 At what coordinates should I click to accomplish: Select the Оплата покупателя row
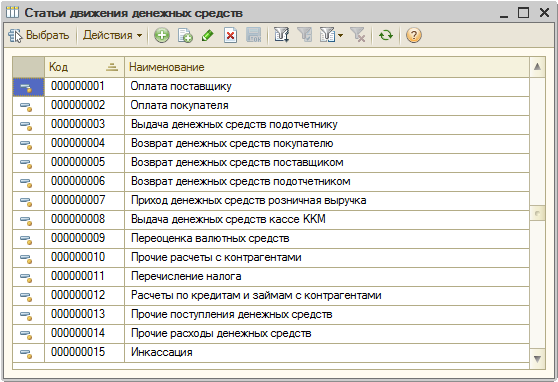[271, 105]
